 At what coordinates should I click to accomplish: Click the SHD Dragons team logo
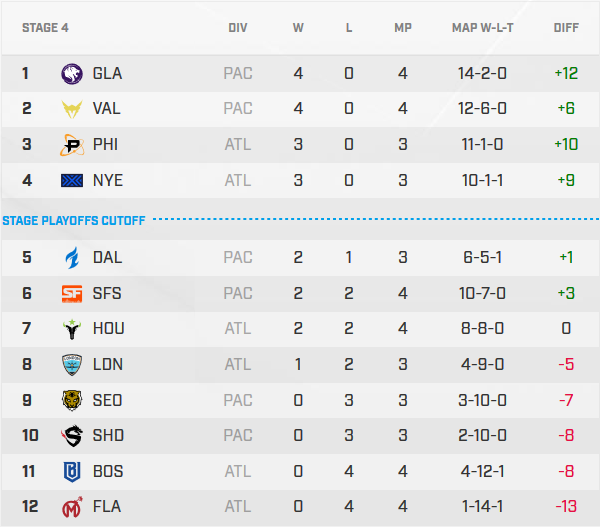click(x=72, y=436)
